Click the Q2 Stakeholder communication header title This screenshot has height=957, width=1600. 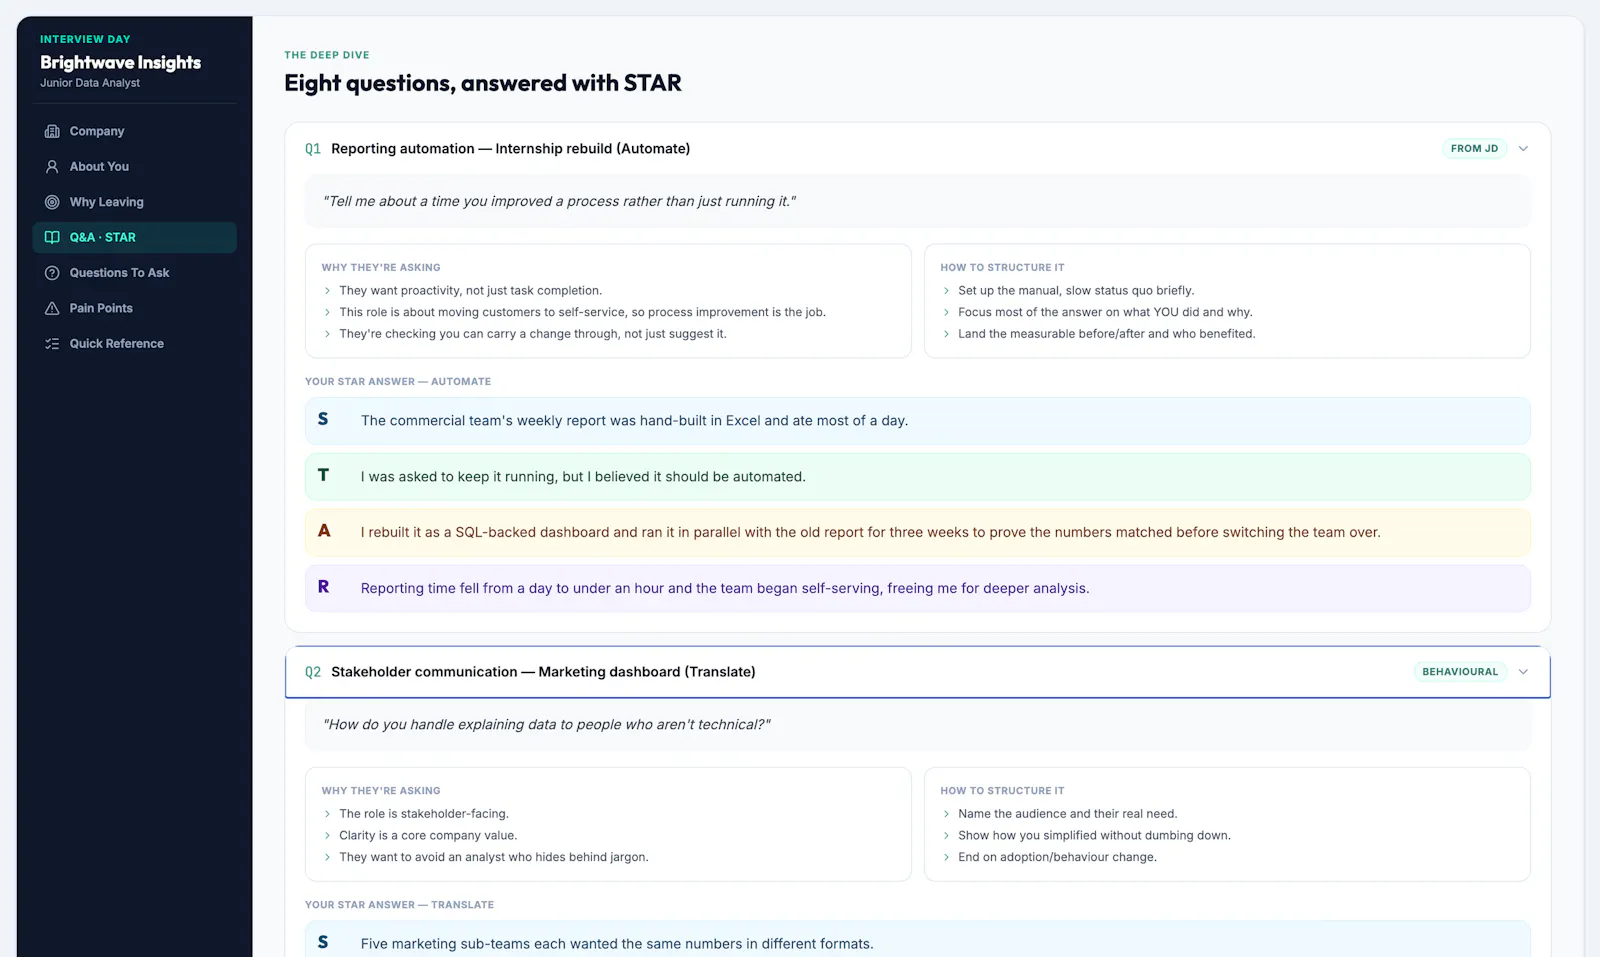click(543, 672)
